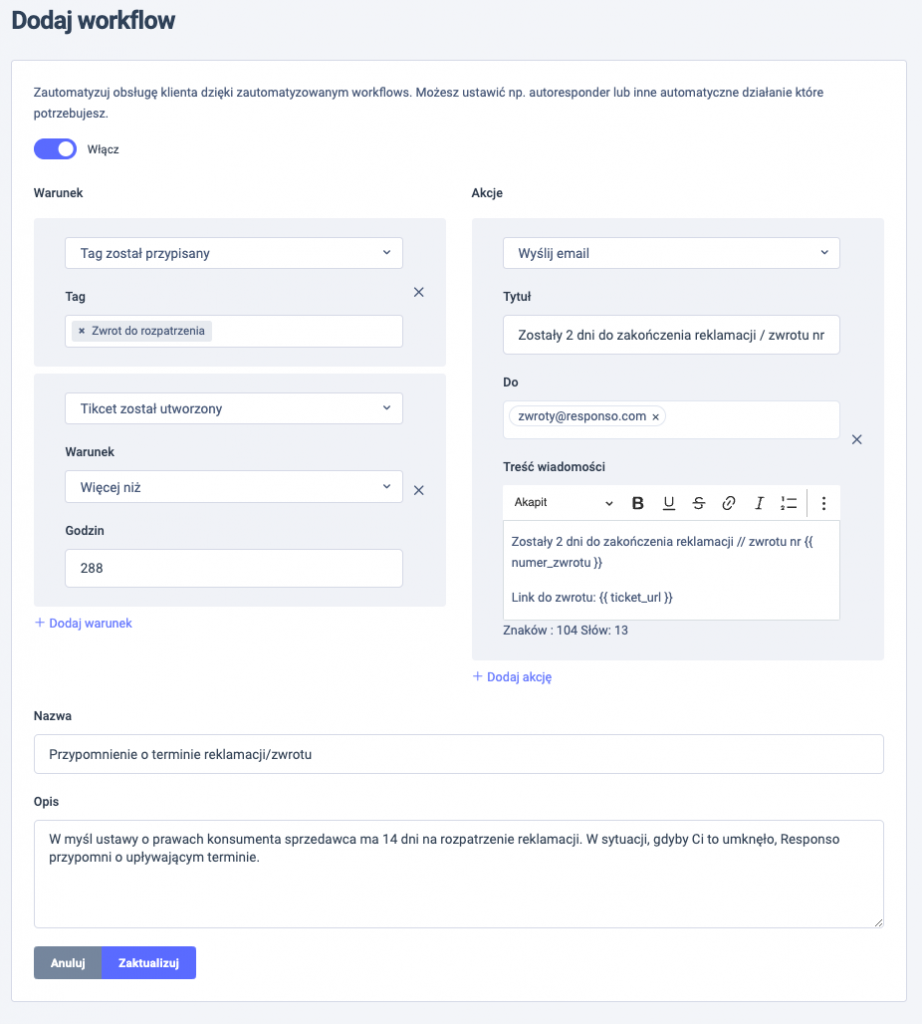Apply strikethrough formatting in message editor
922x1024 pixels.
click(699, 503)
